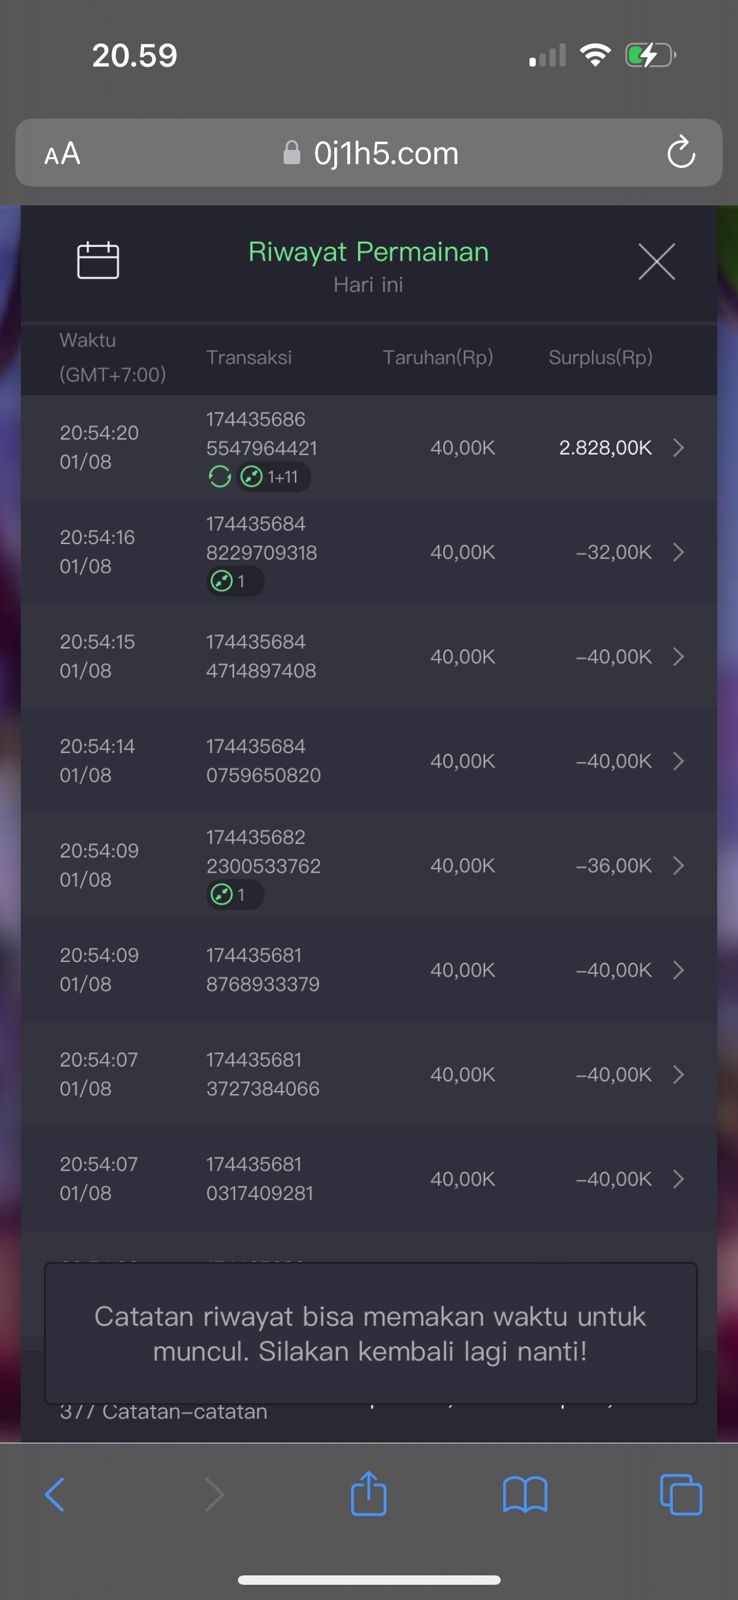Tap the "Hari ini" date label
This screenshot has height=1600, width=738.
point(368,285)
